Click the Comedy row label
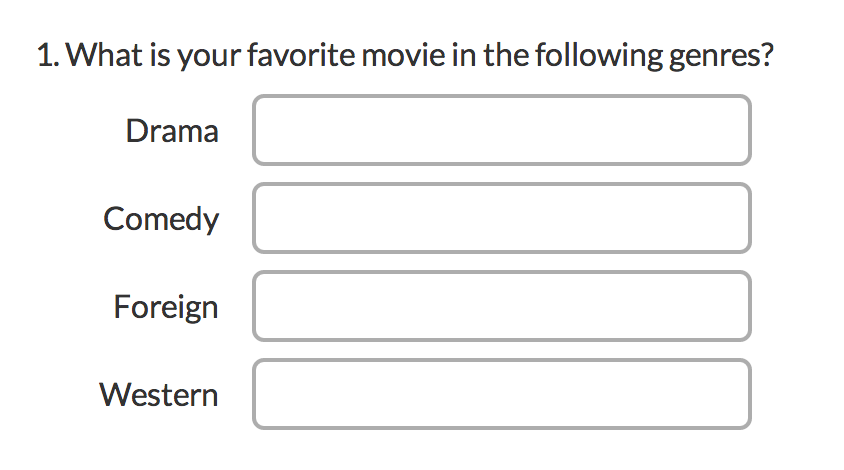The width and height of the screenshot is (844, 470). pyautogui.click(x=161, y=219)
